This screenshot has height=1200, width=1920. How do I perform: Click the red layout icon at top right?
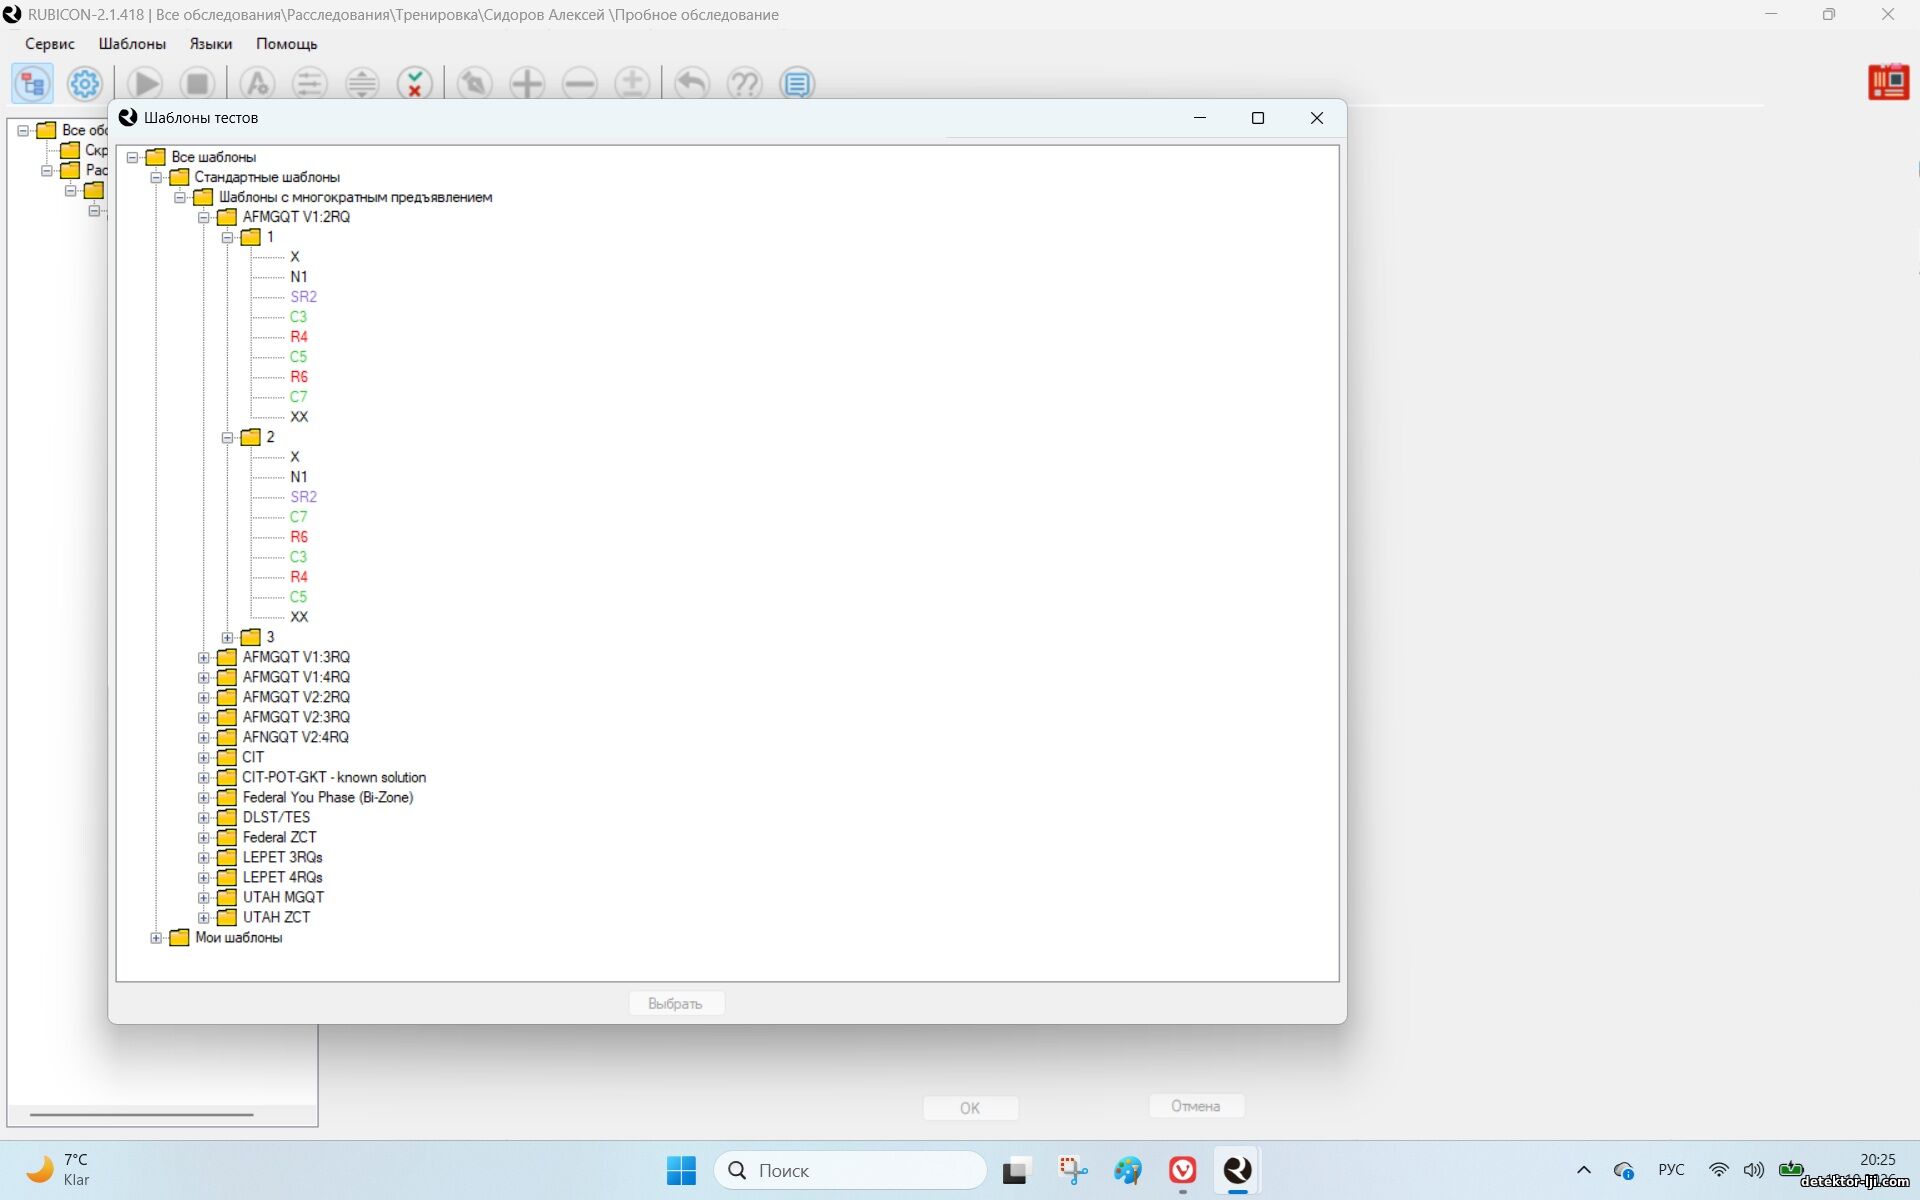point(1888,82)
